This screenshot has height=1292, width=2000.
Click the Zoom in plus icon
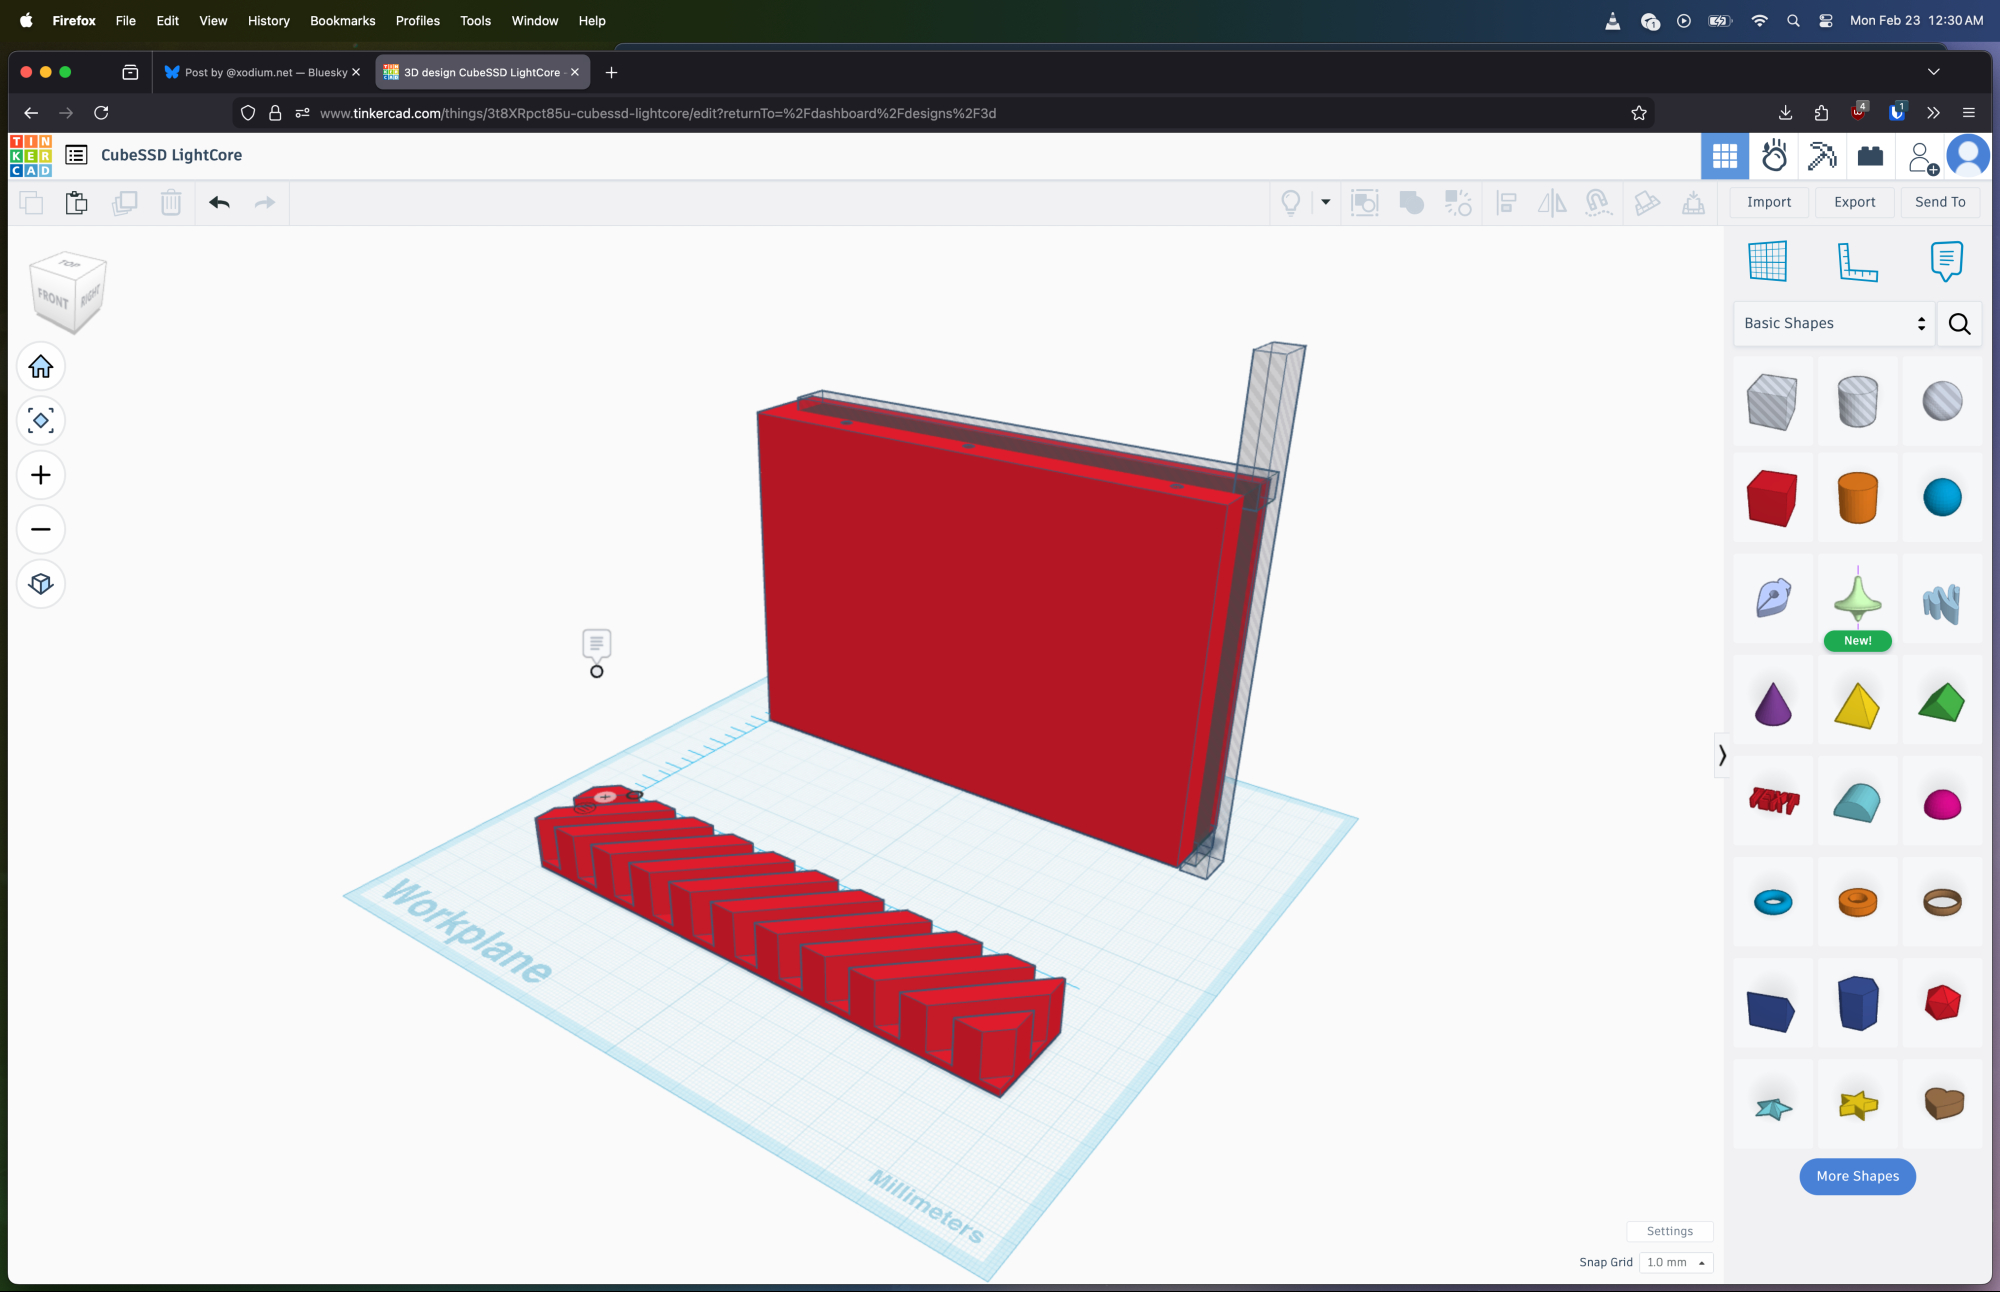pos(41,475)
